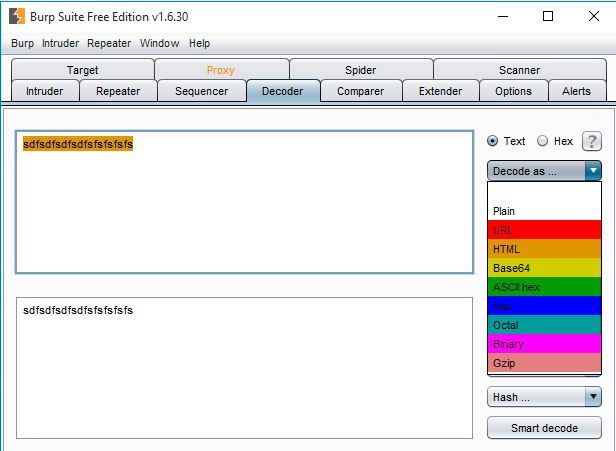Switch to the Sequencer tab
The image size is (616, 451).
202,91
